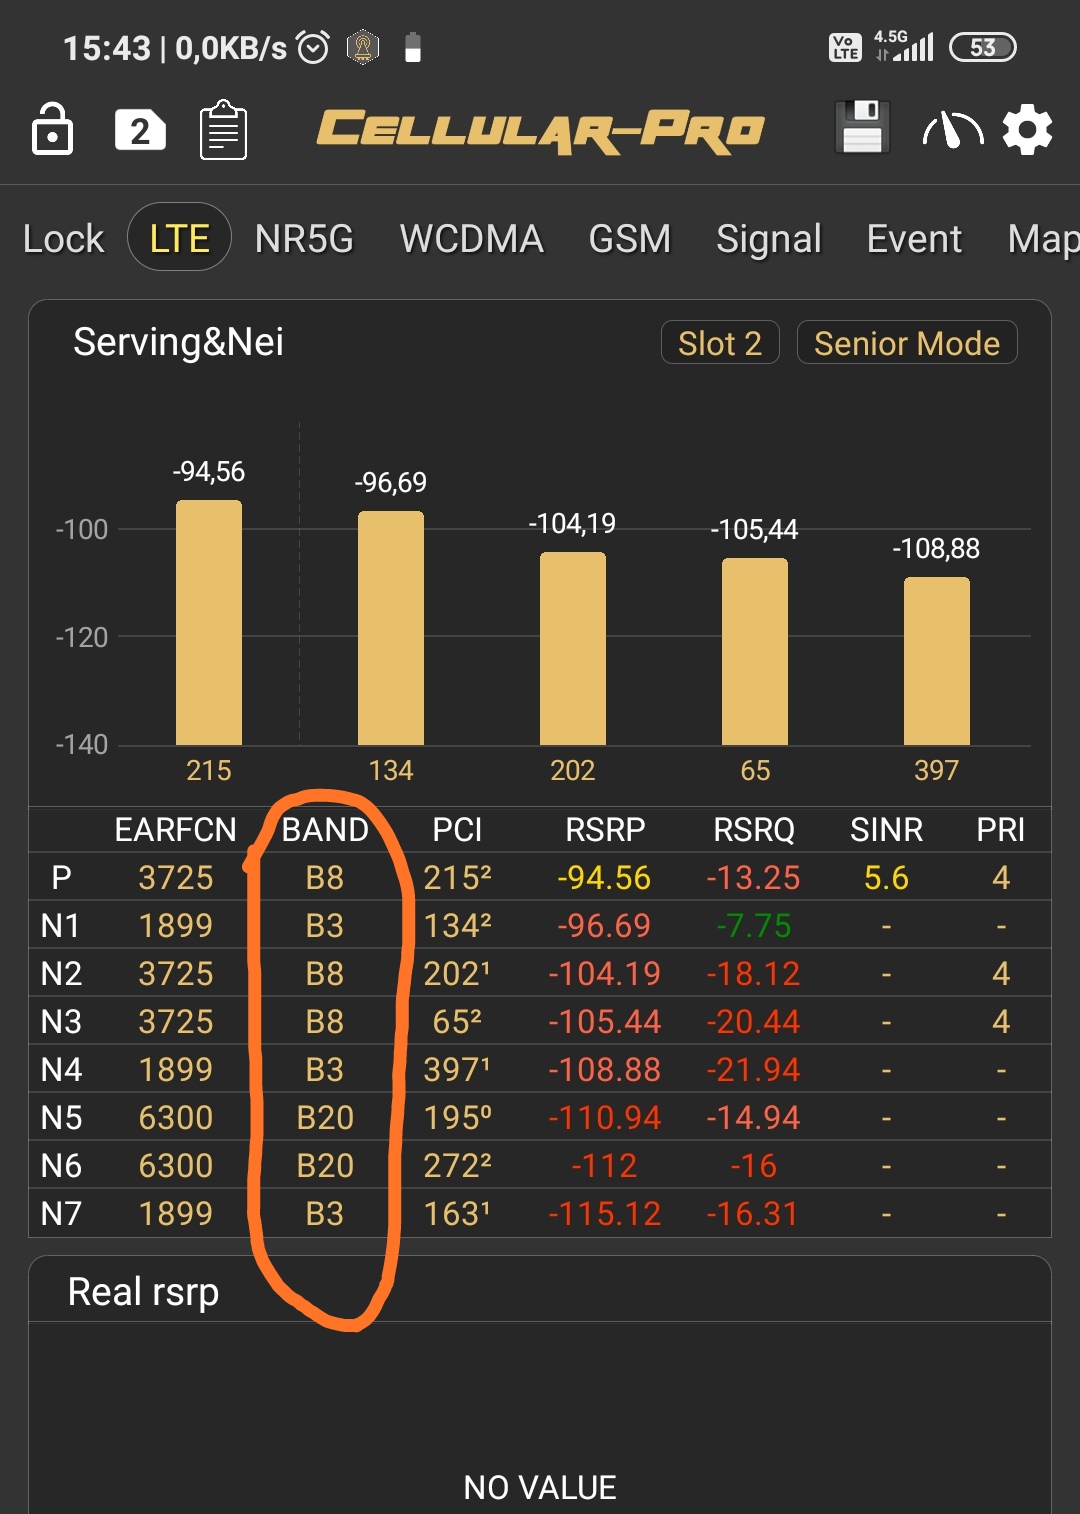Open the clipboard log icon

tap(223, 130)
